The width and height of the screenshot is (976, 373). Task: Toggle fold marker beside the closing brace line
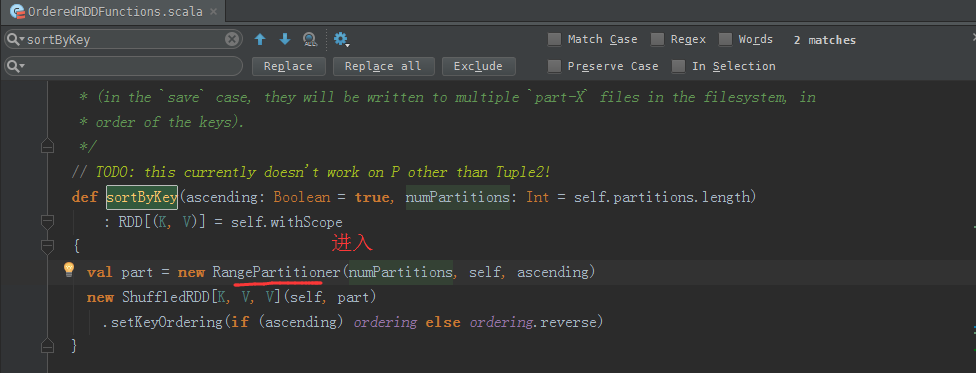[x=47, y=346]
